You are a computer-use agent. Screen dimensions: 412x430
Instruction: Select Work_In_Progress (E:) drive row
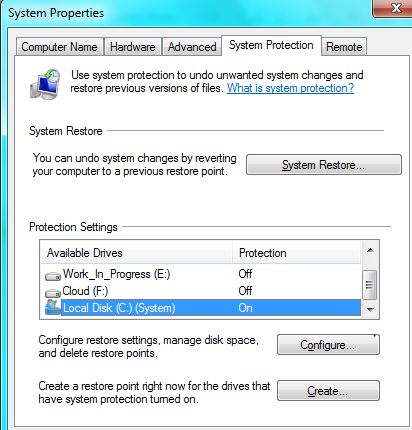201,274
